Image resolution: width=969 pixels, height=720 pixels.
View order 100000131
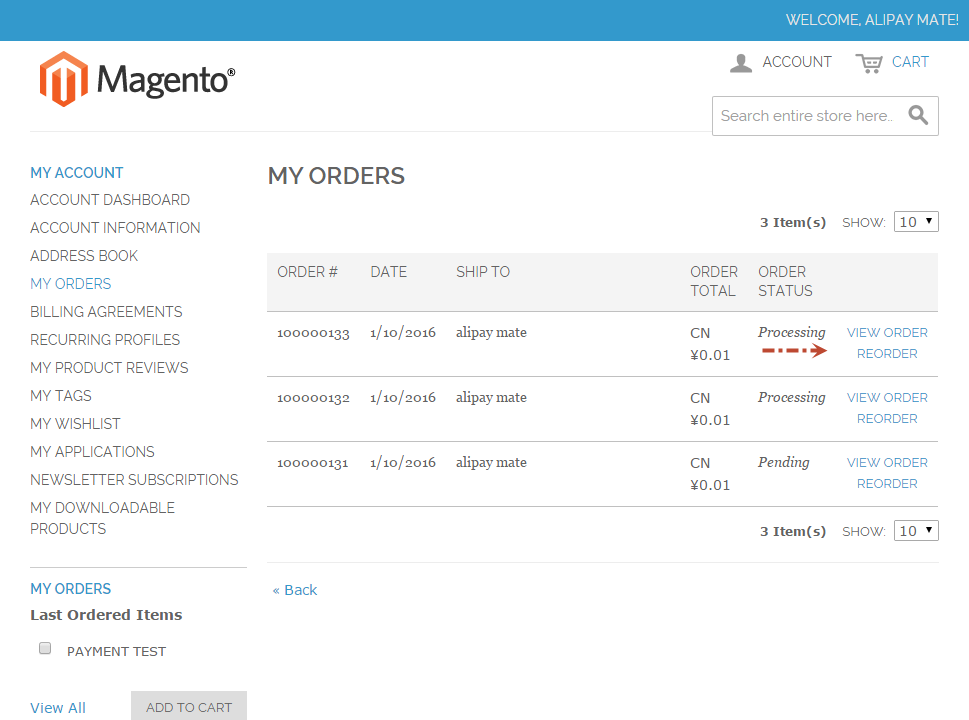point(887,462)
